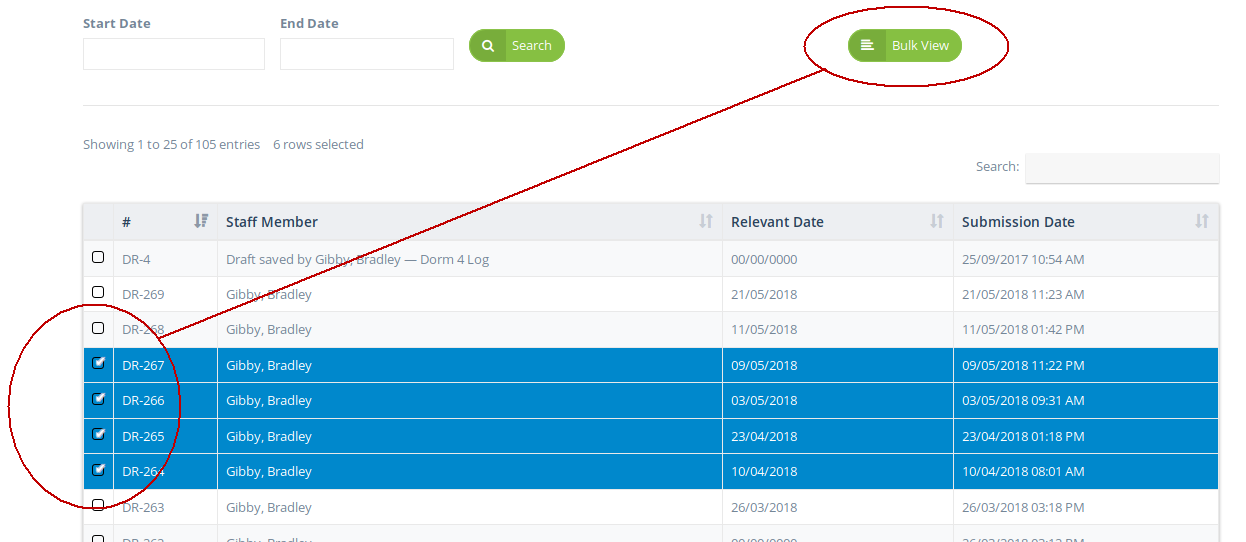1246x542 pixels.
Task: Click submission date 10/04/2018 08:01 AM
Action: point(1023,472)
